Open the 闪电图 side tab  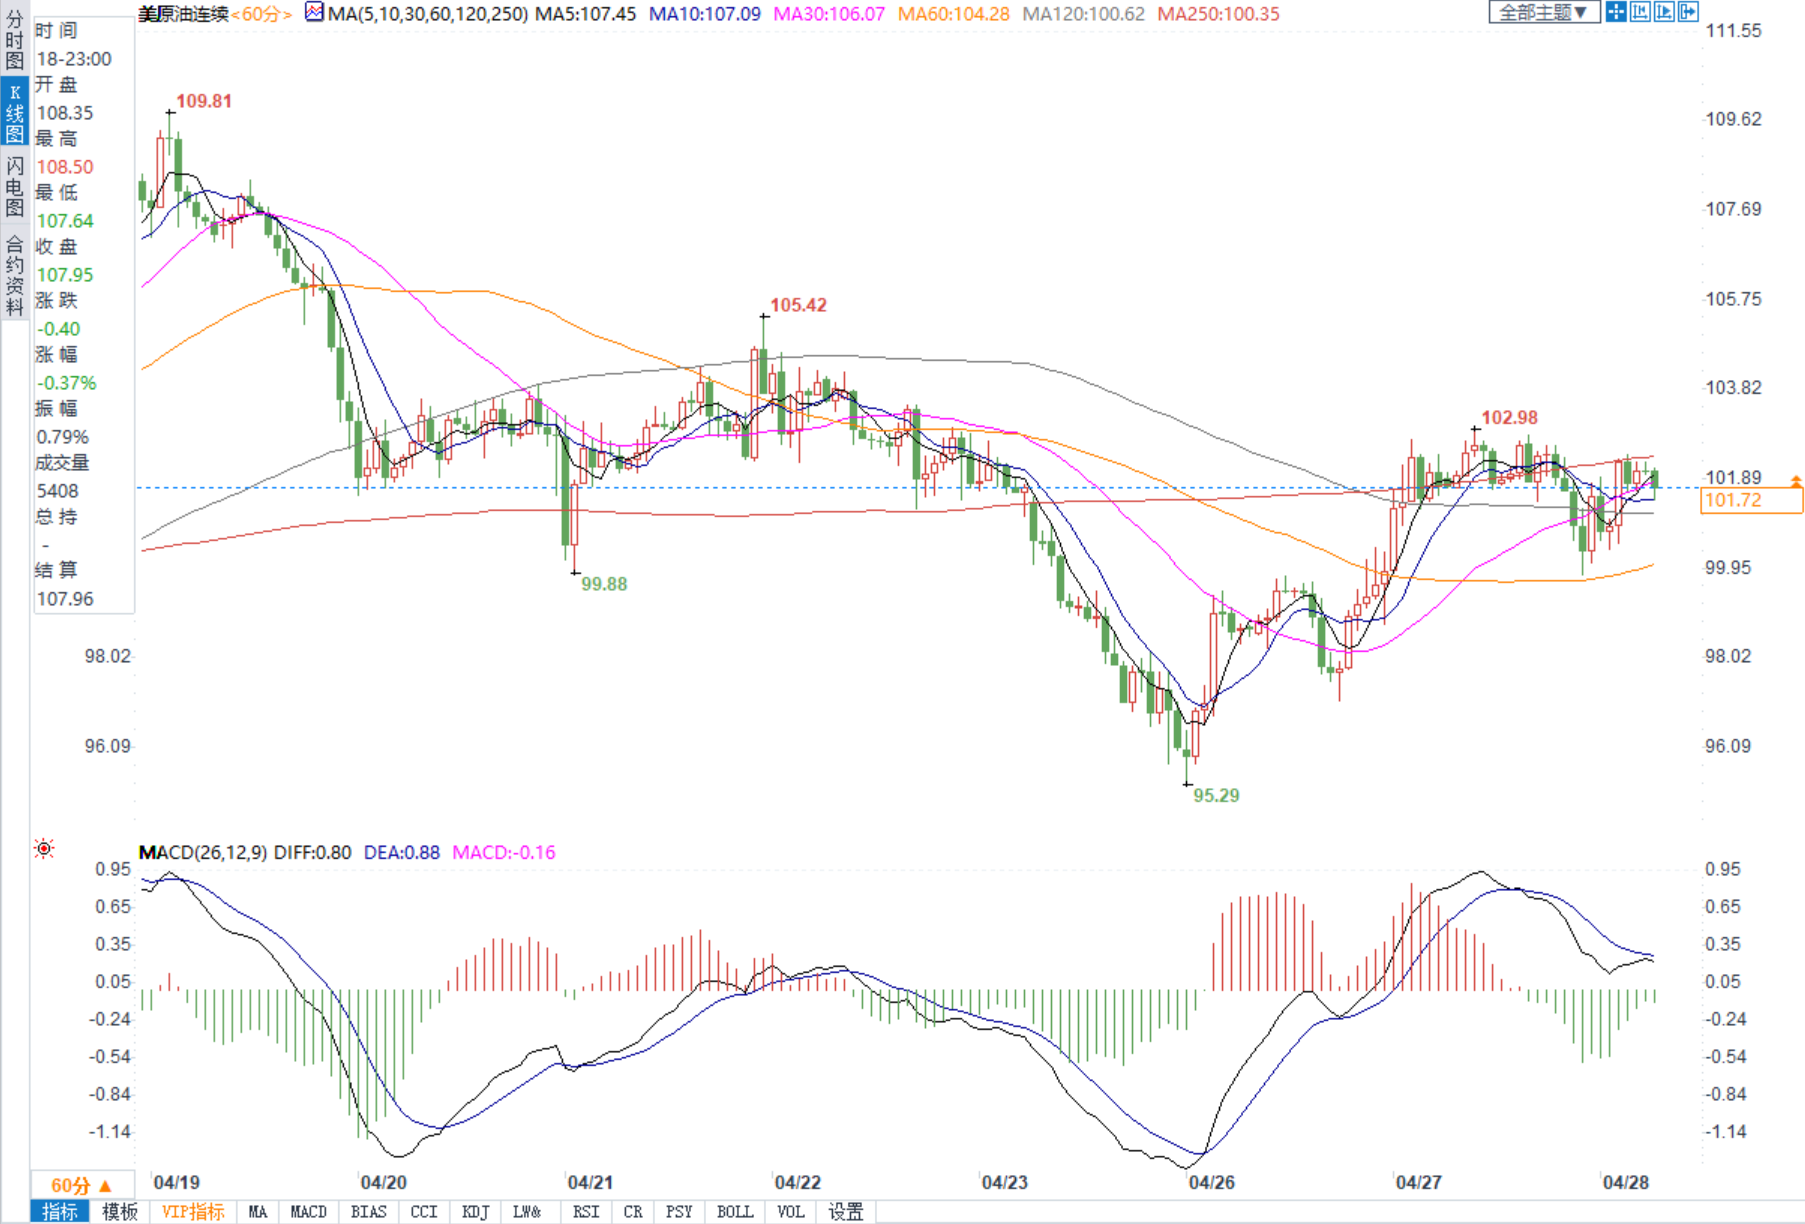pos(14,186)
